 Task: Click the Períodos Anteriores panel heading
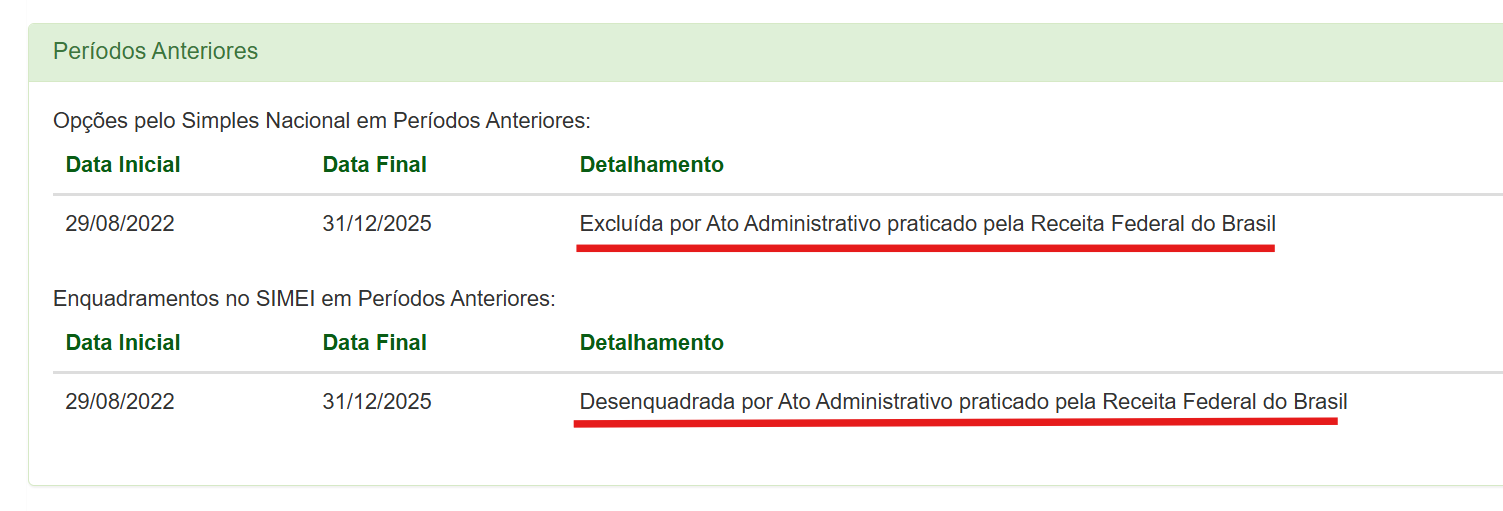point(155,51)
